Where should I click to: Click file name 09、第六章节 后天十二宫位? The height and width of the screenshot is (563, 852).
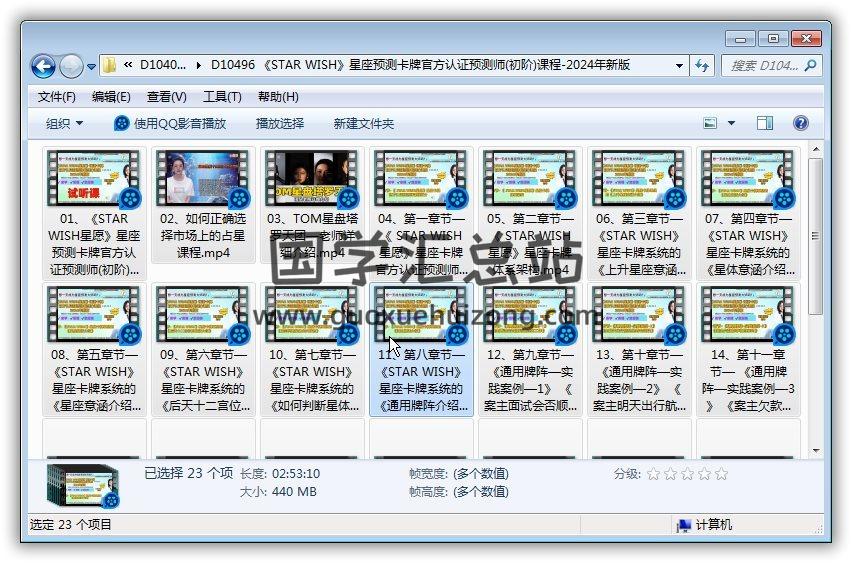[203, 380]
